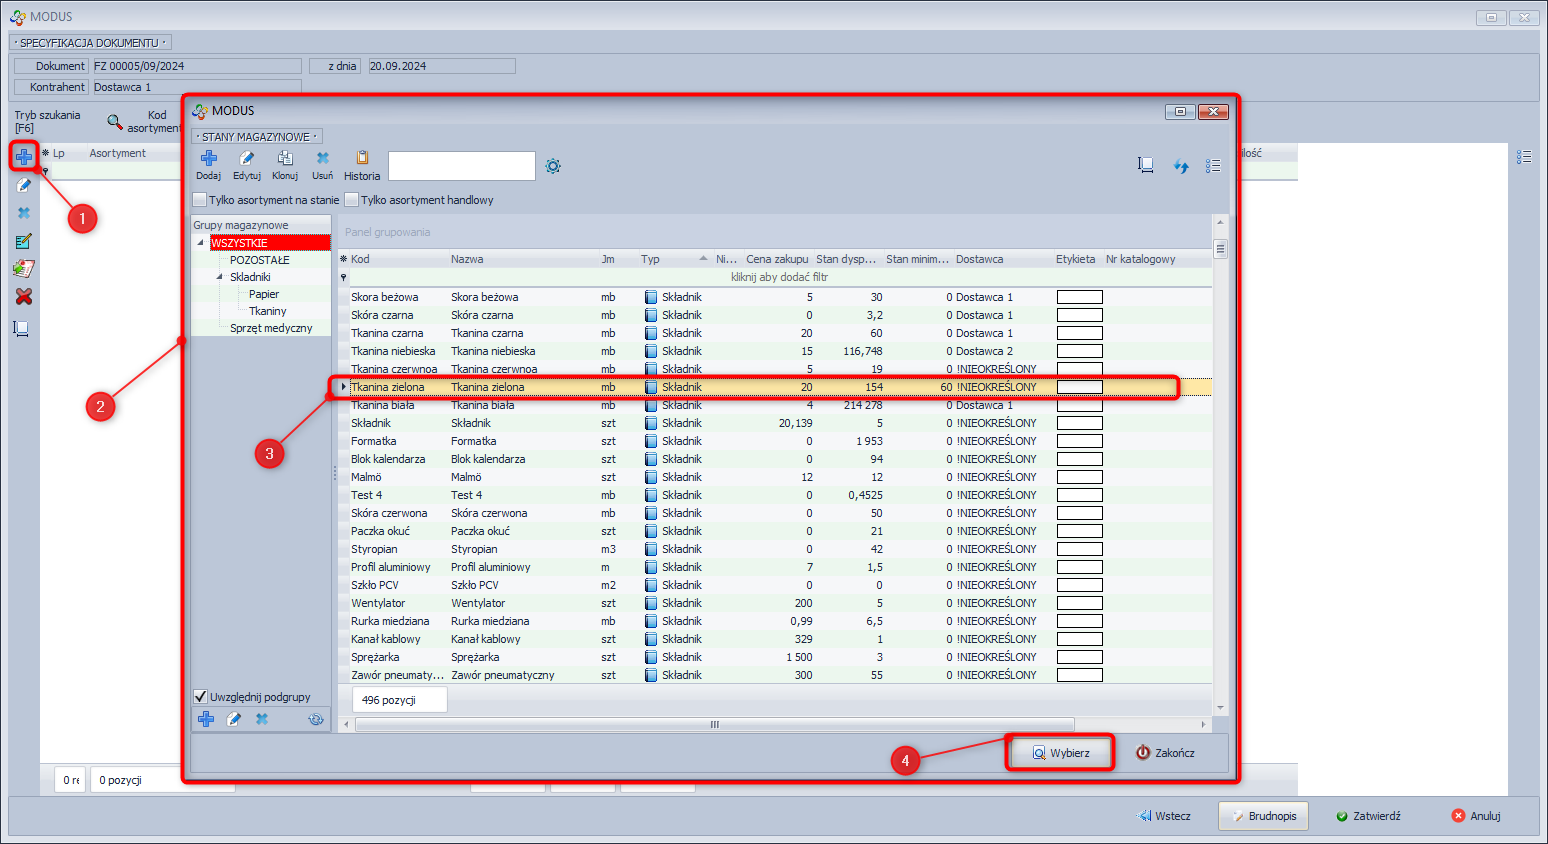Enable Tylko asortyment na stanie checkbox
Screen dimensions: 1548x844
point(200,200)
